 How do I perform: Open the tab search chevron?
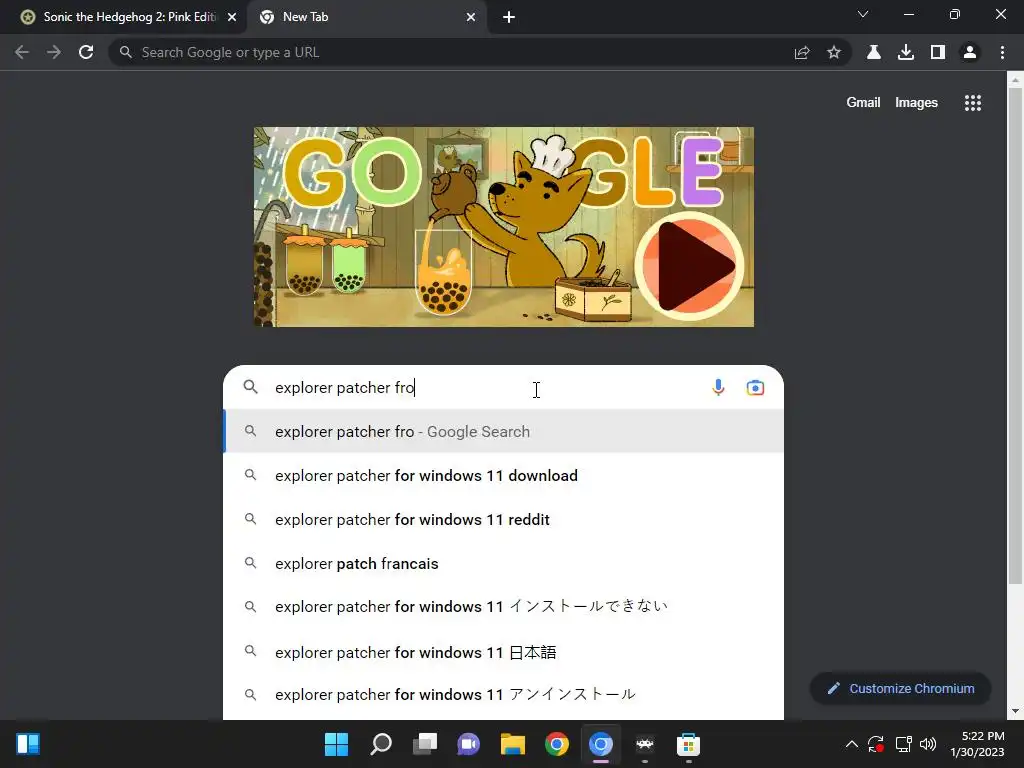pyautogui.click(x=863, y=14)
